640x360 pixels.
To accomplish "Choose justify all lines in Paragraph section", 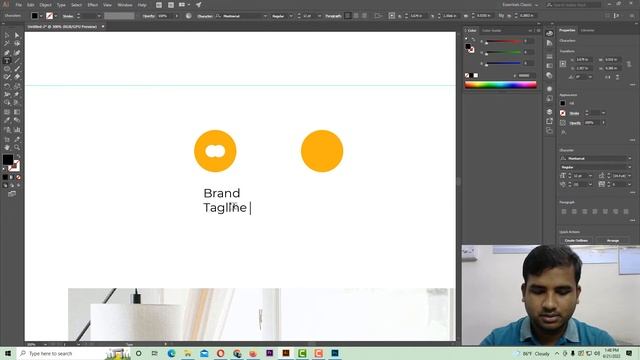I will click(x=625, y=211).
